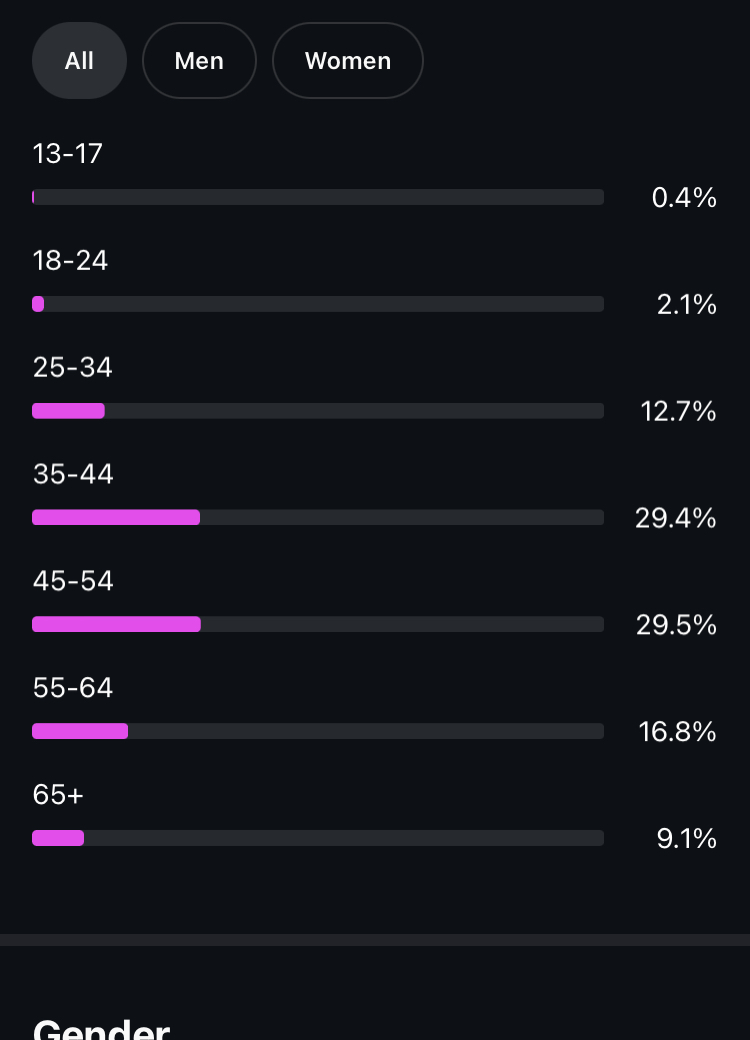Click the 18-24 age bar
The width and height of the screenshot is (750, 1040).
click(x=318, y=304)
